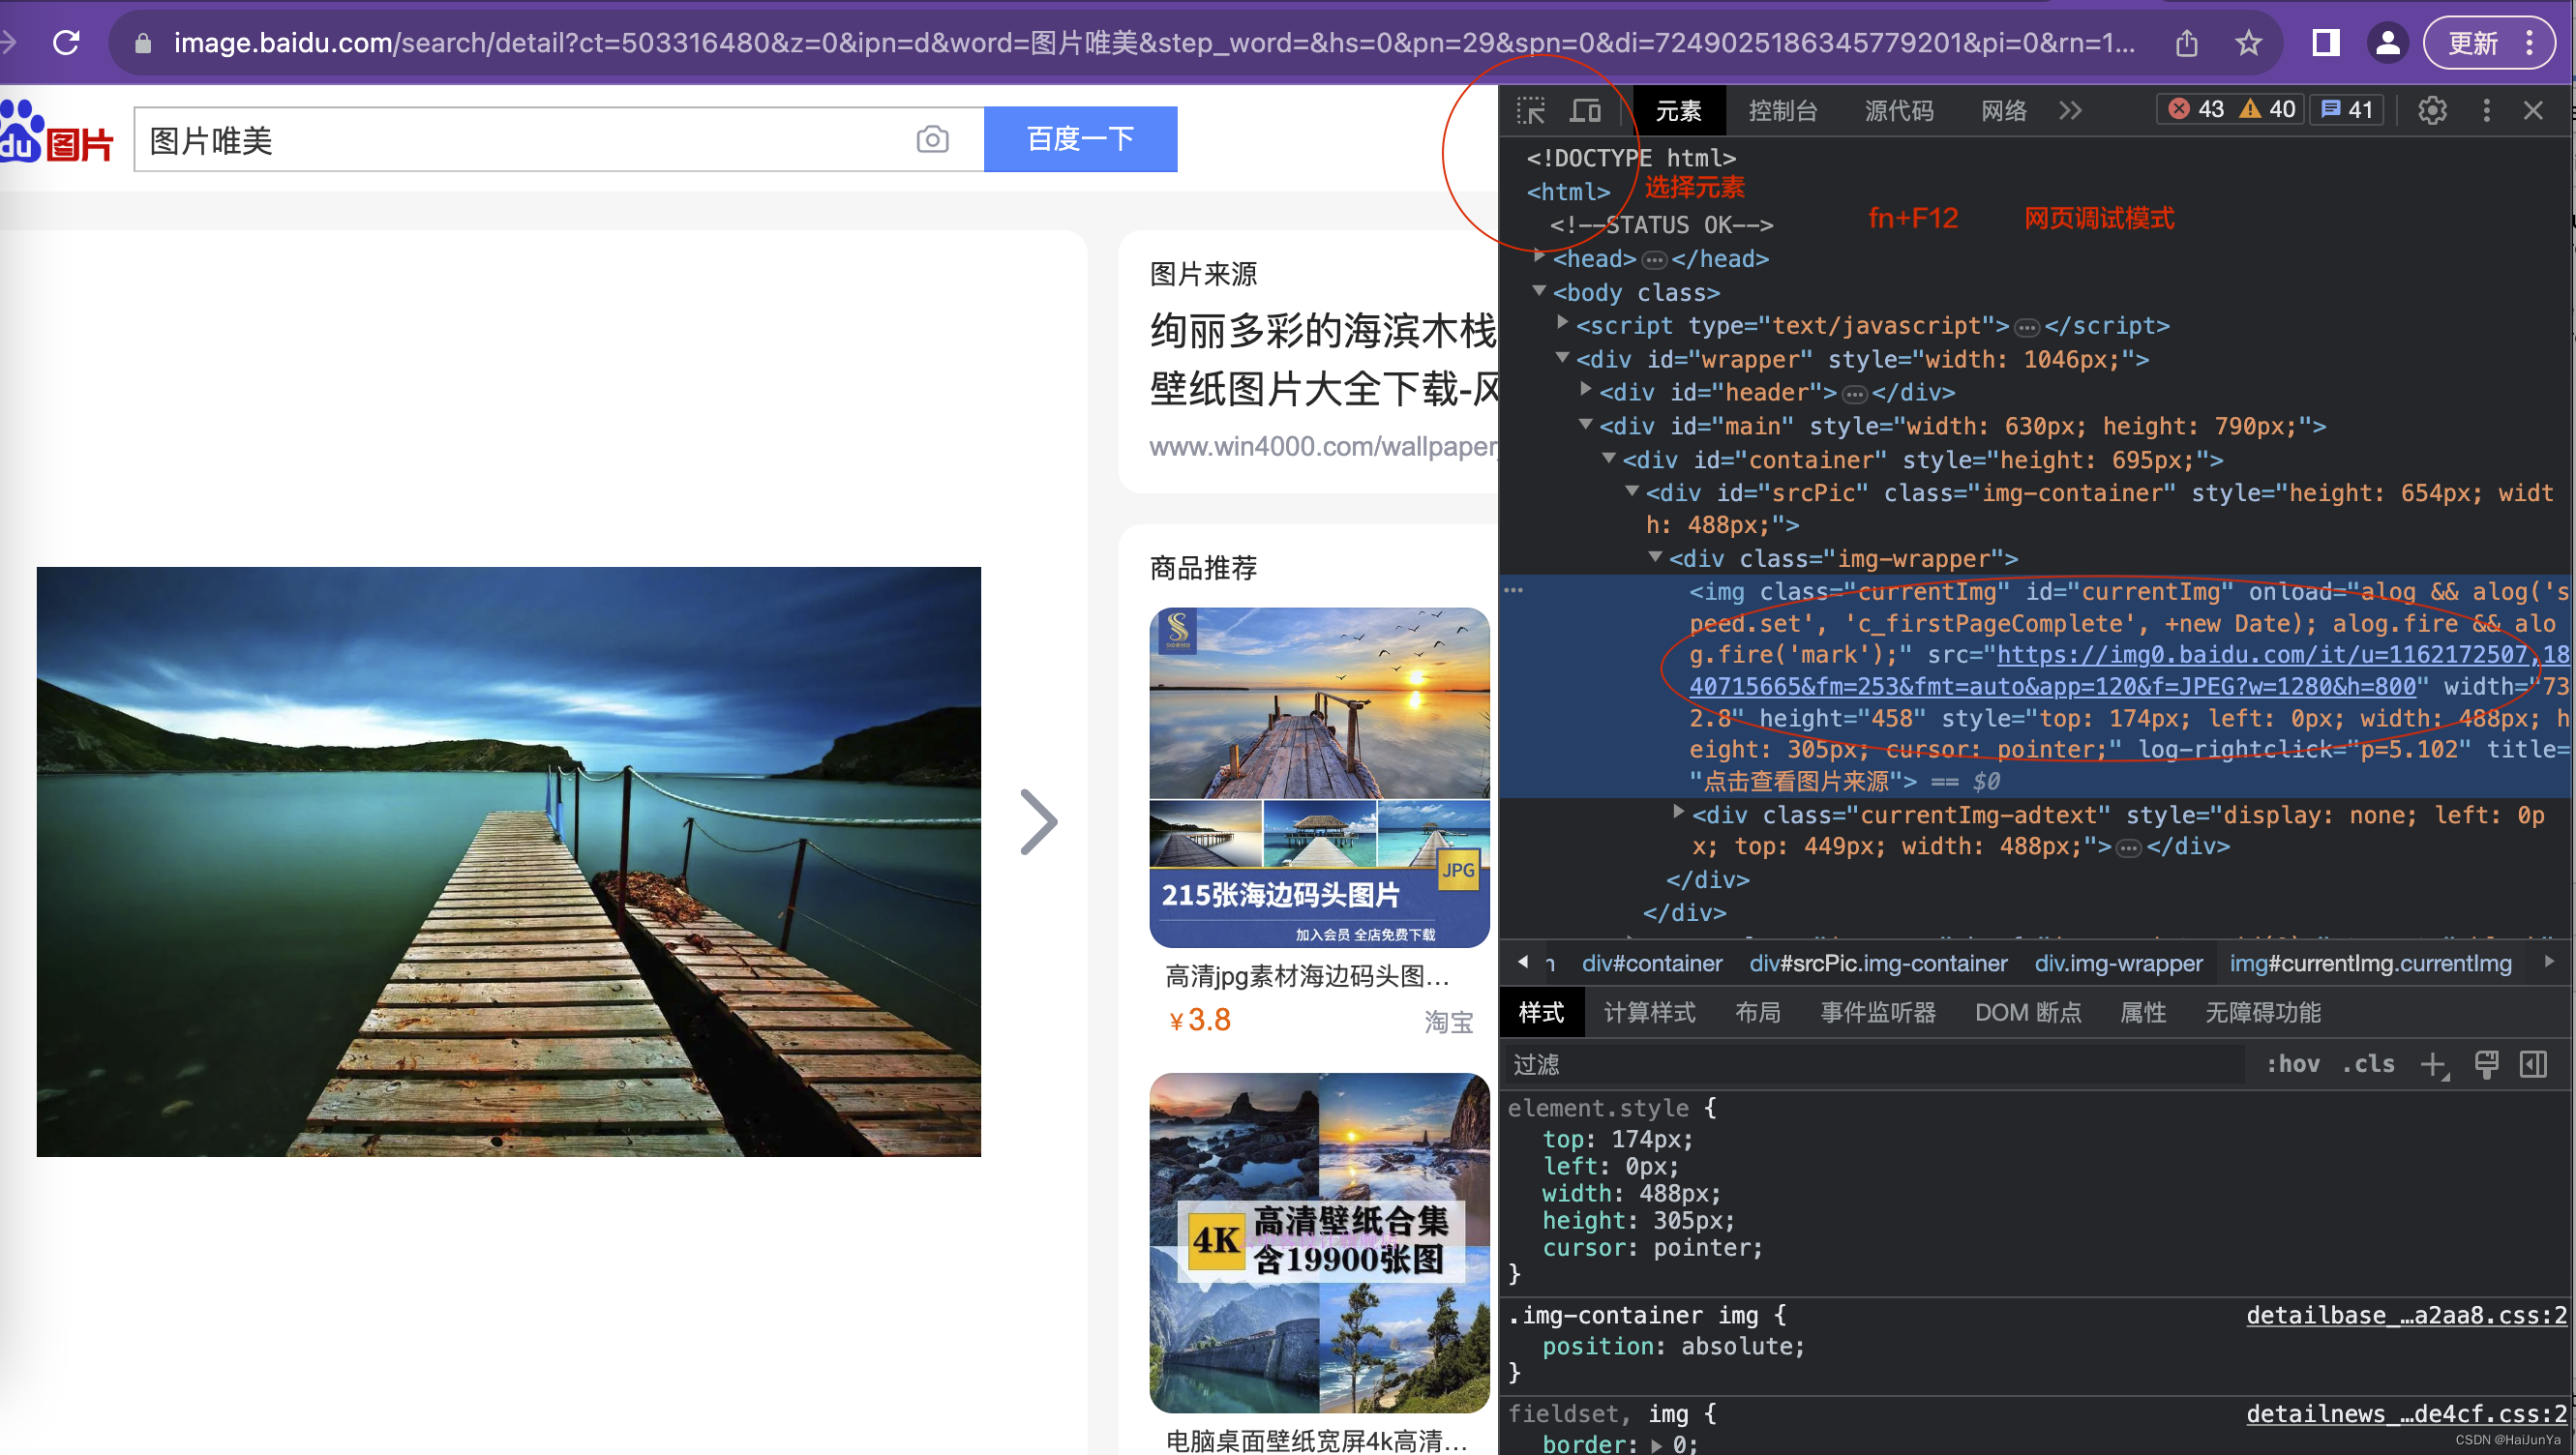This screenshot has height=1455, width=2576.
Task: Open the user profile icon
Action: click(x=2388, y=43)
